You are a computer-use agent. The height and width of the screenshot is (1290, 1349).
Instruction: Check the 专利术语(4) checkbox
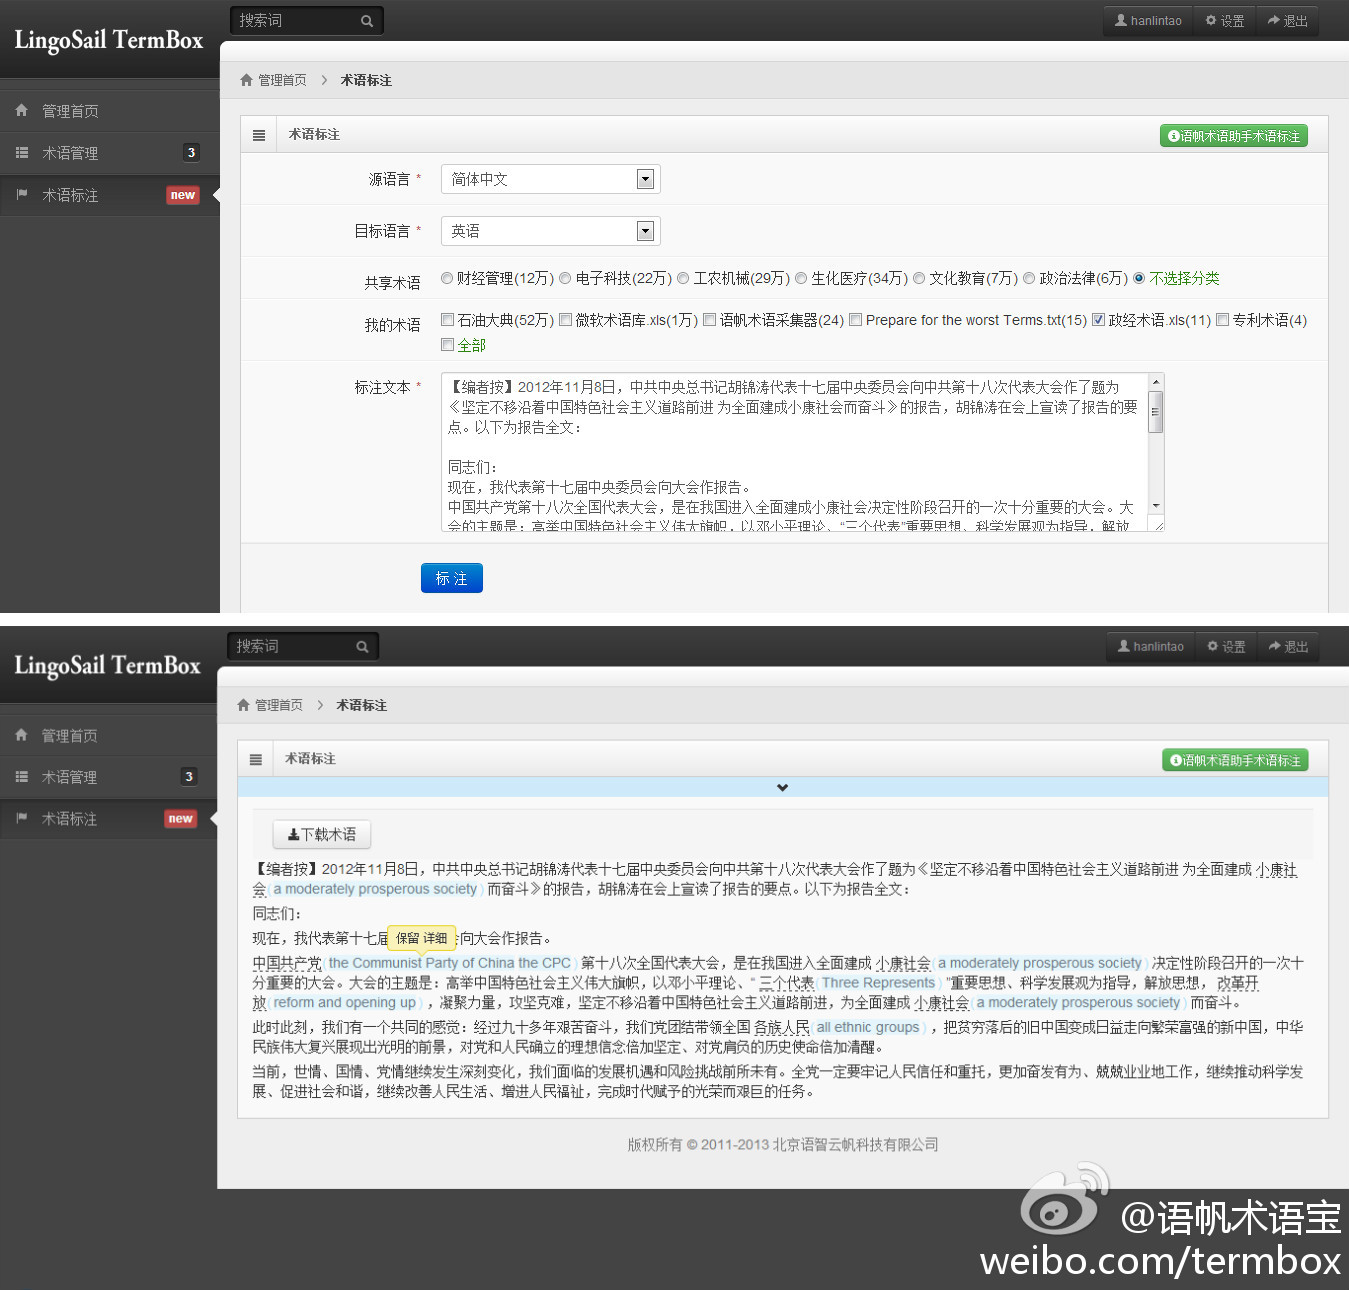pyautogui.click(x=1222, y=320)
